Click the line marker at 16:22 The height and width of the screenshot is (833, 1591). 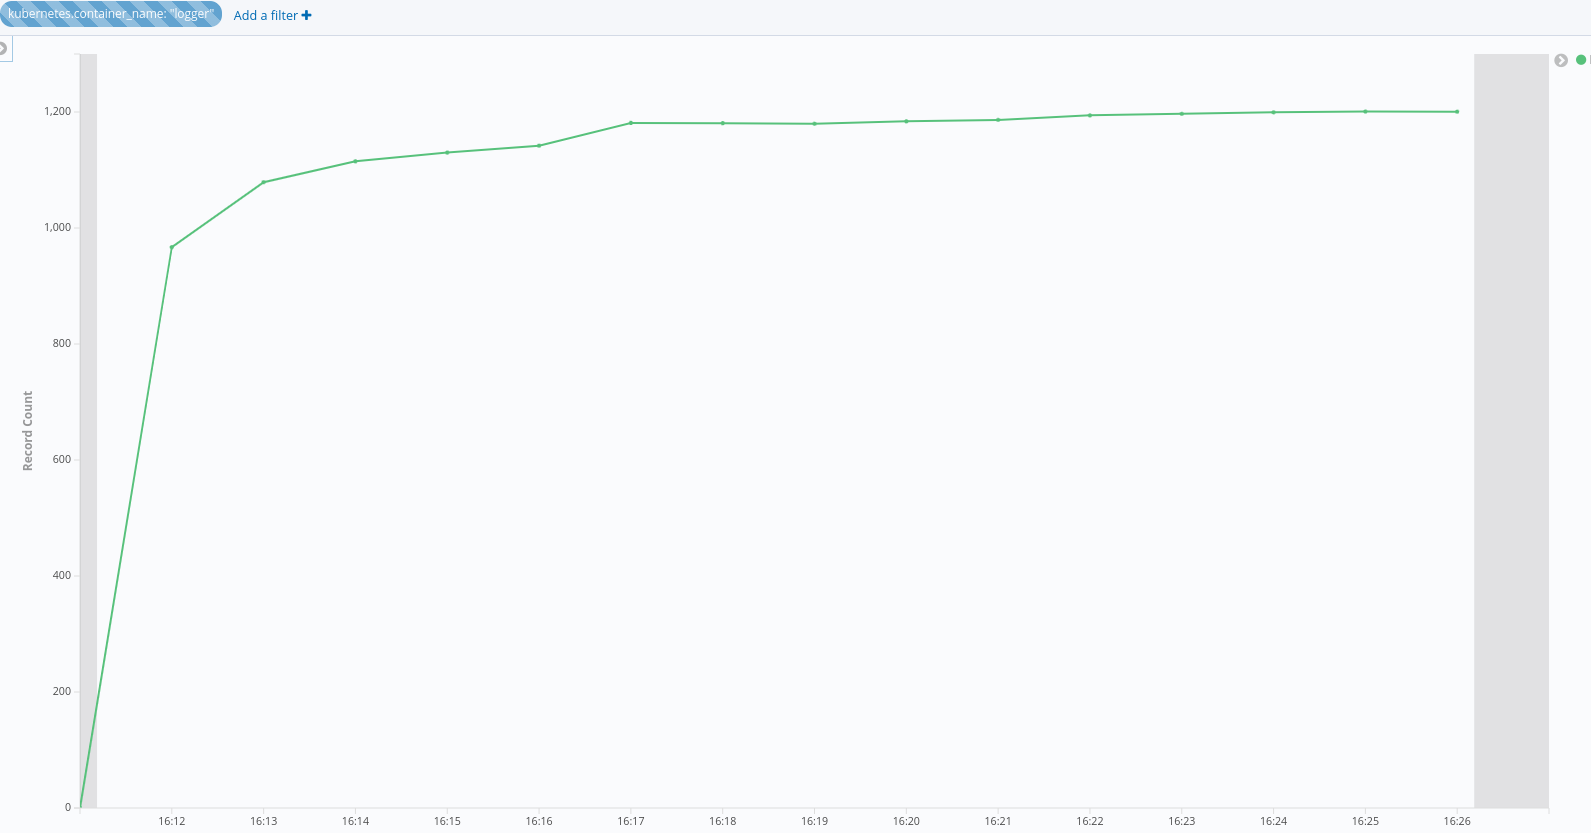click(1090, 115)
